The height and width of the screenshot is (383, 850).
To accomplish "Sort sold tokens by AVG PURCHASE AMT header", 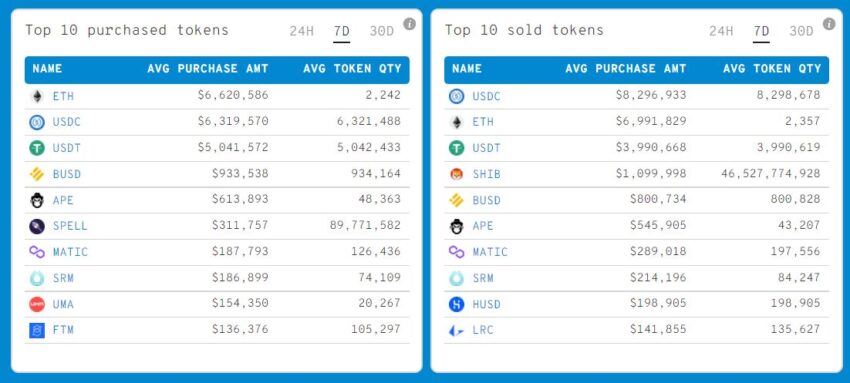I will point(626,69).
